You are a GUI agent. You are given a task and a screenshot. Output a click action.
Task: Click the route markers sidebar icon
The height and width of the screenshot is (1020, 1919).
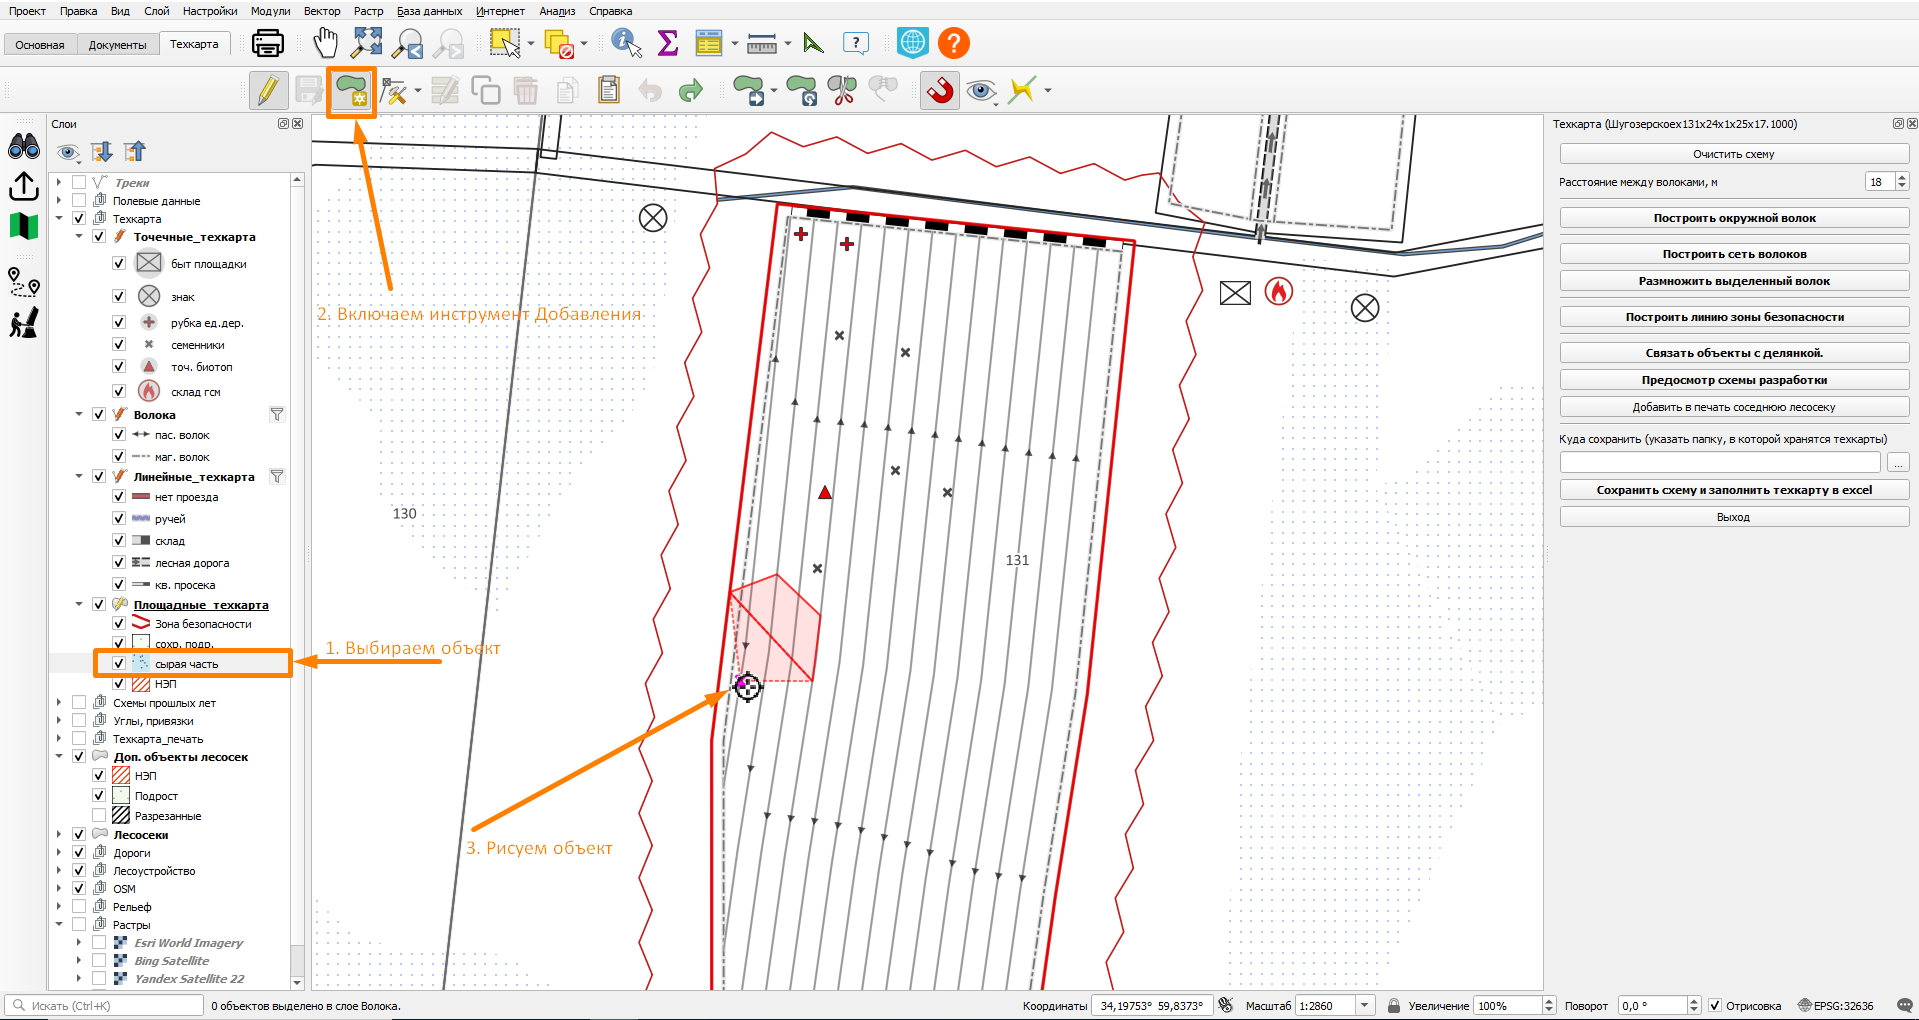click(24, 282)
